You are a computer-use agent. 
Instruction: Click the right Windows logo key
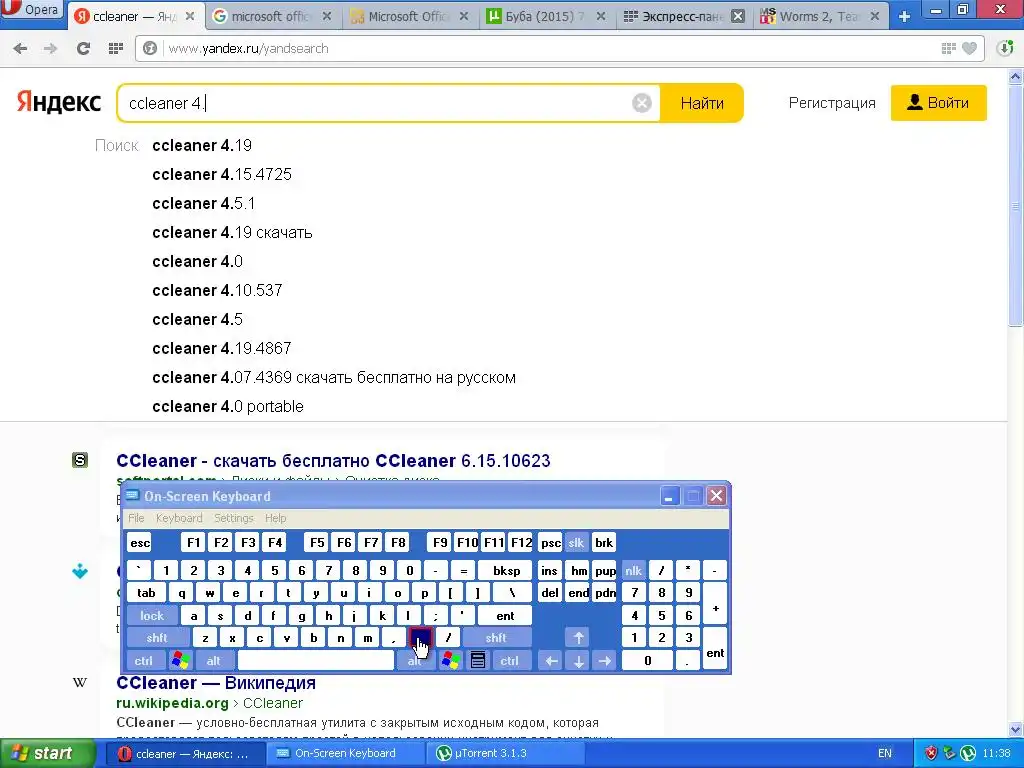click(450, 661)
